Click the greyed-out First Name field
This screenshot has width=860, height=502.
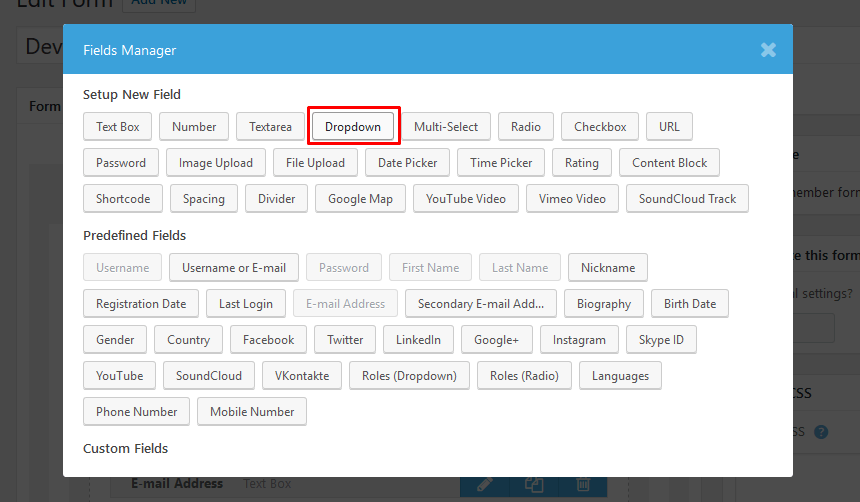(431, 268)
